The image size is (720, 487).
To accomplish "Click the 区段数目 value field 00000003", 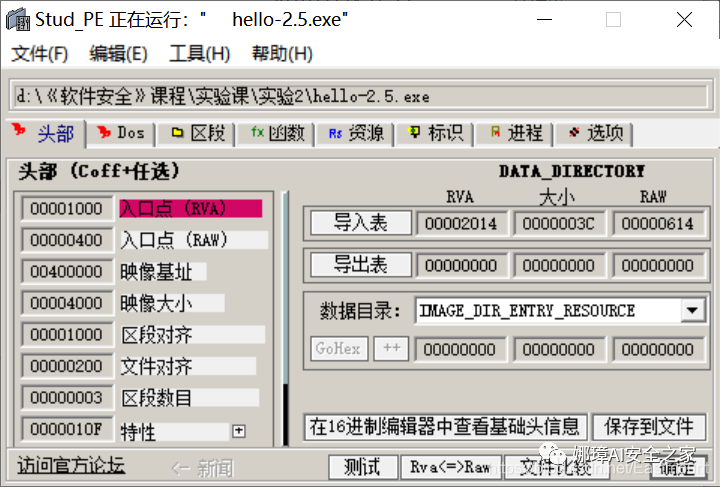I will [67, 397].
